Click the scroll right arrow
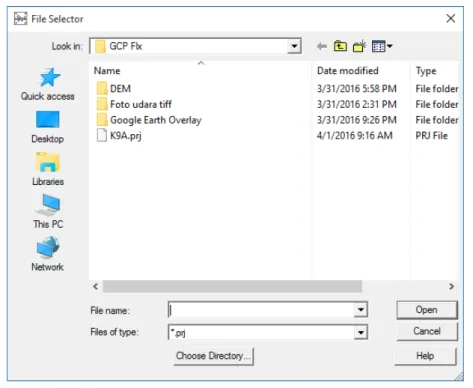473x388 pixels. pyautogui.click(x=451, y=286)
